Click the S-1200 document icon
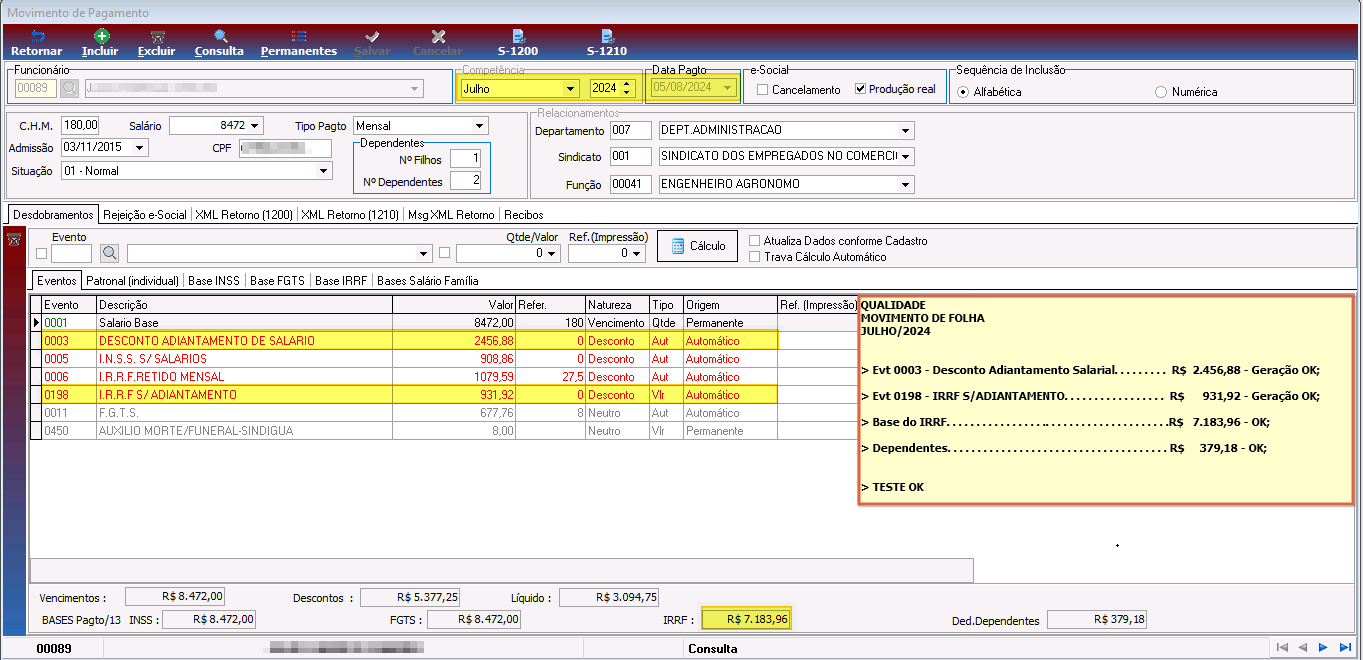1363x660 pixels. [x=518, y=36]
